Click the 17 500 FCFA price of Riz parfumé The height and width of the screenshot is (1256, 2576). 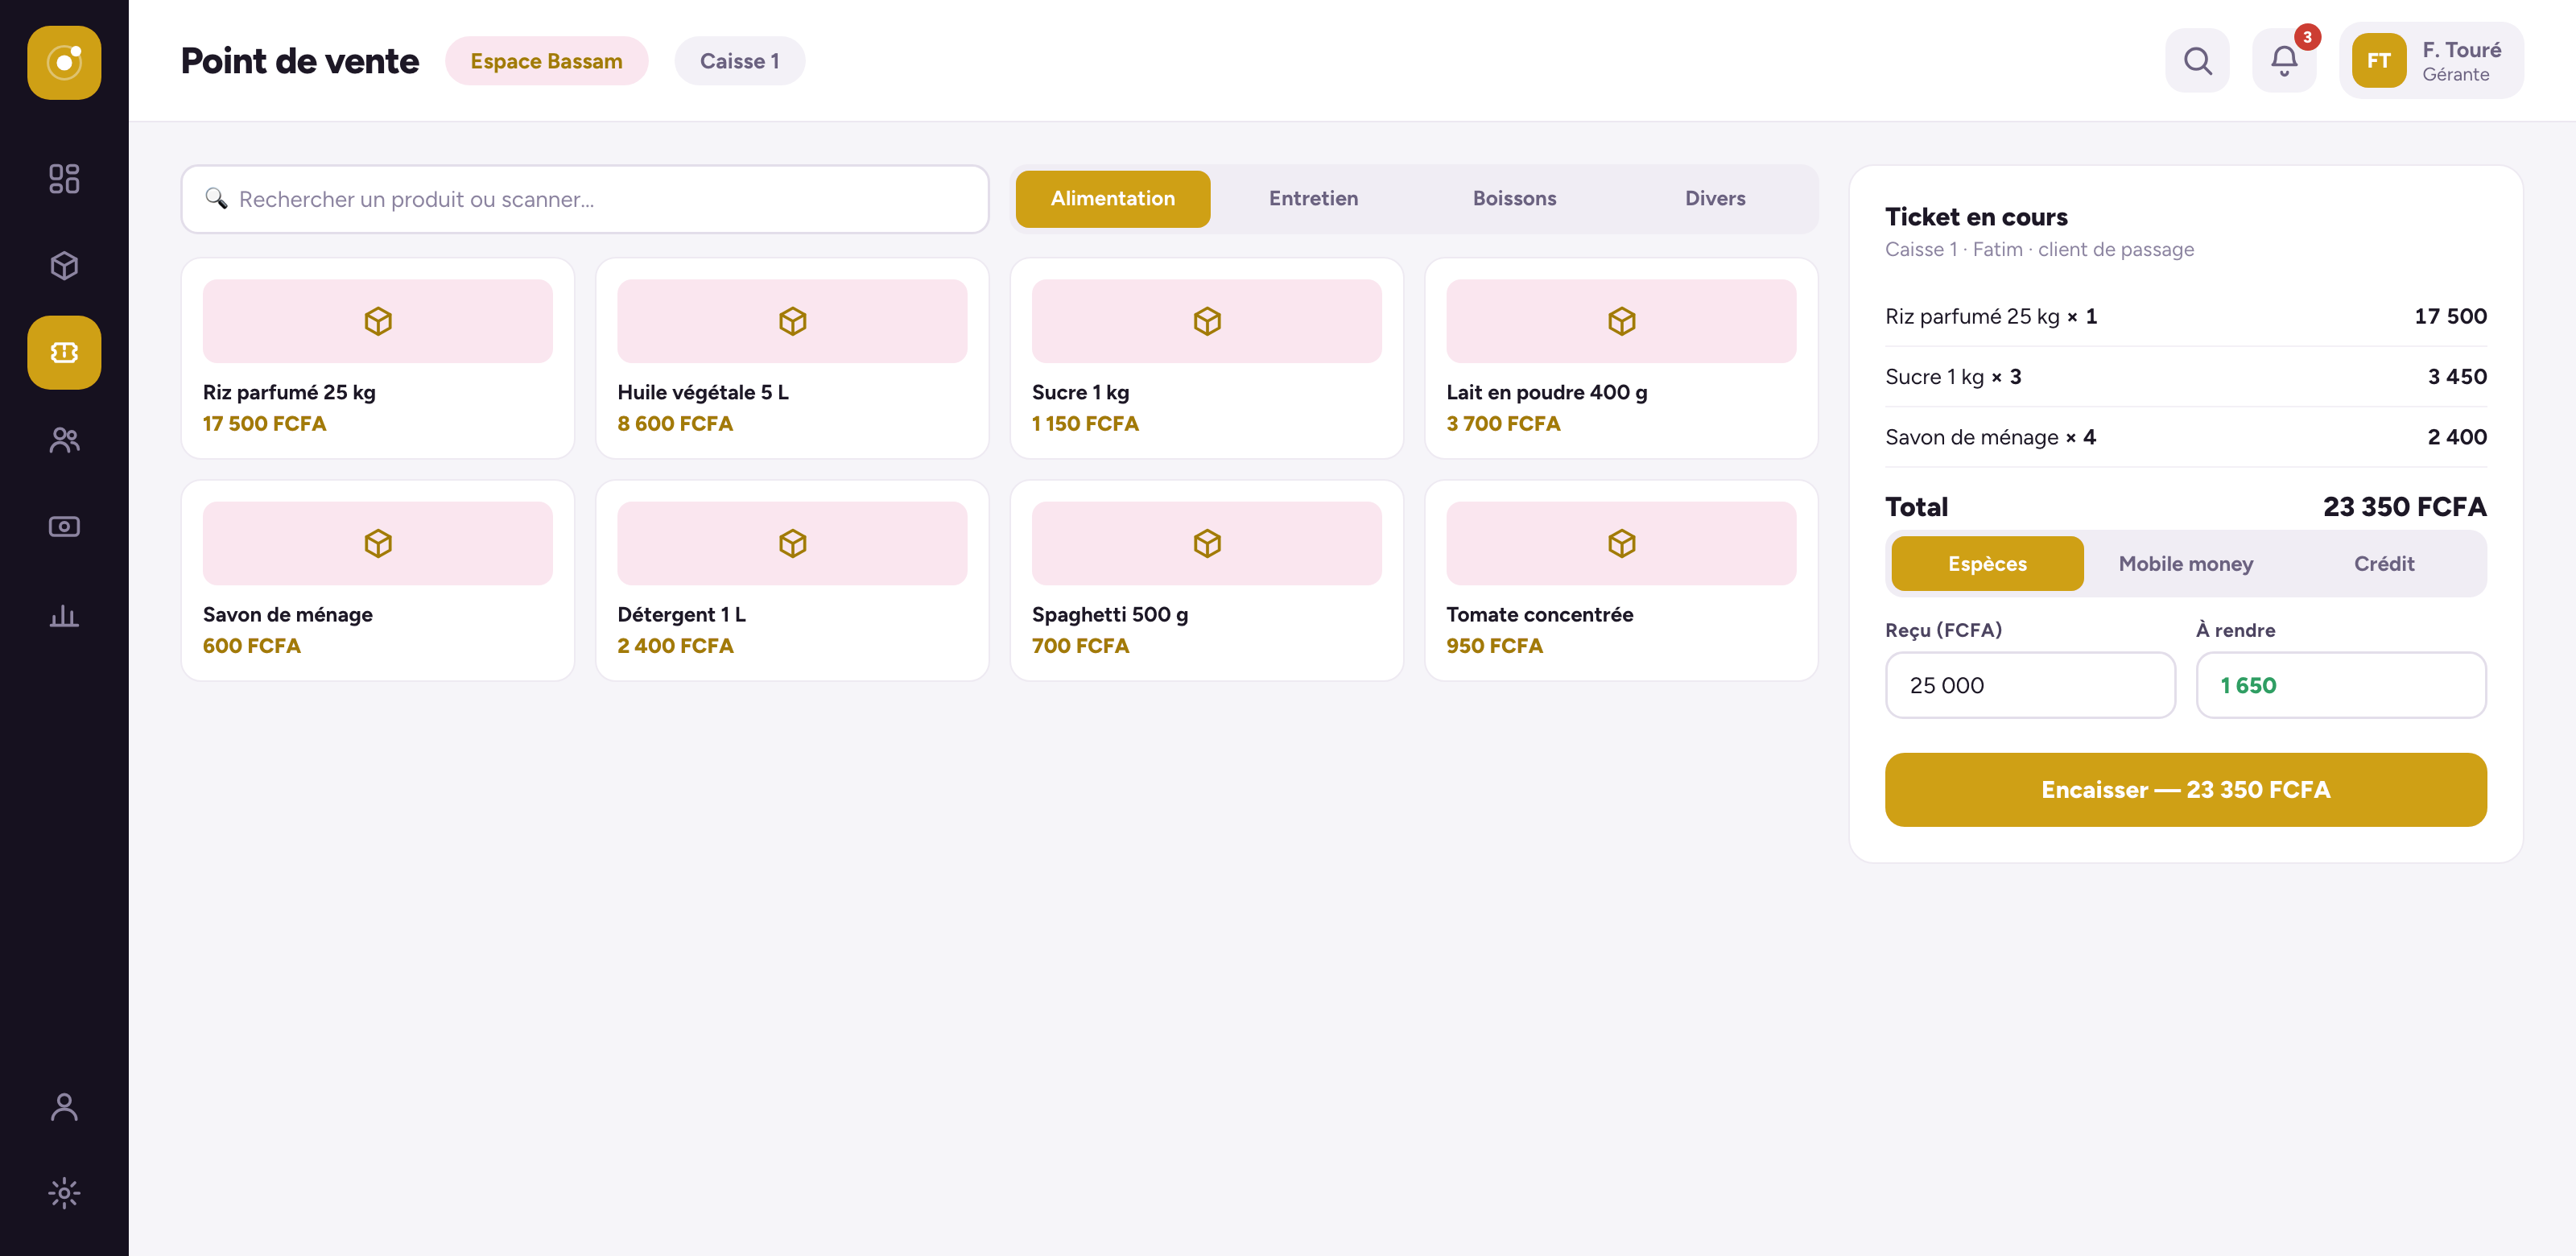pos(264,424)
